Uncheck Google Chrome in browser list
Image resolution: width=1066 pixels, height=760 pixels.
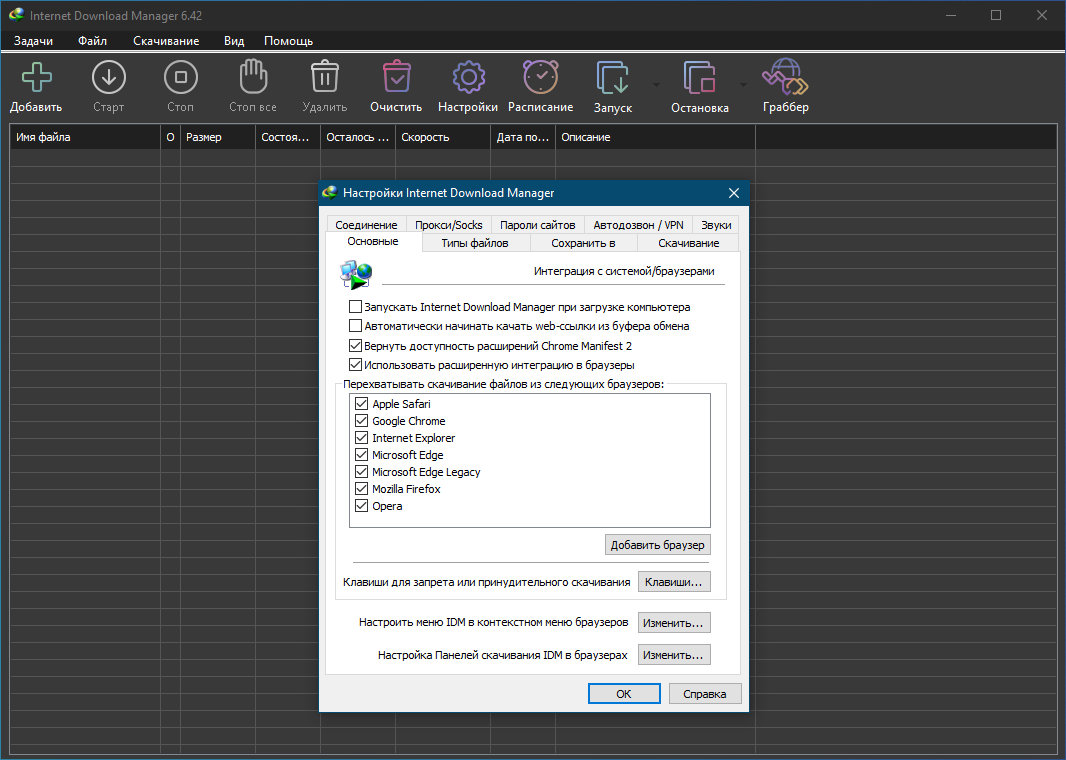click(362, 421)
